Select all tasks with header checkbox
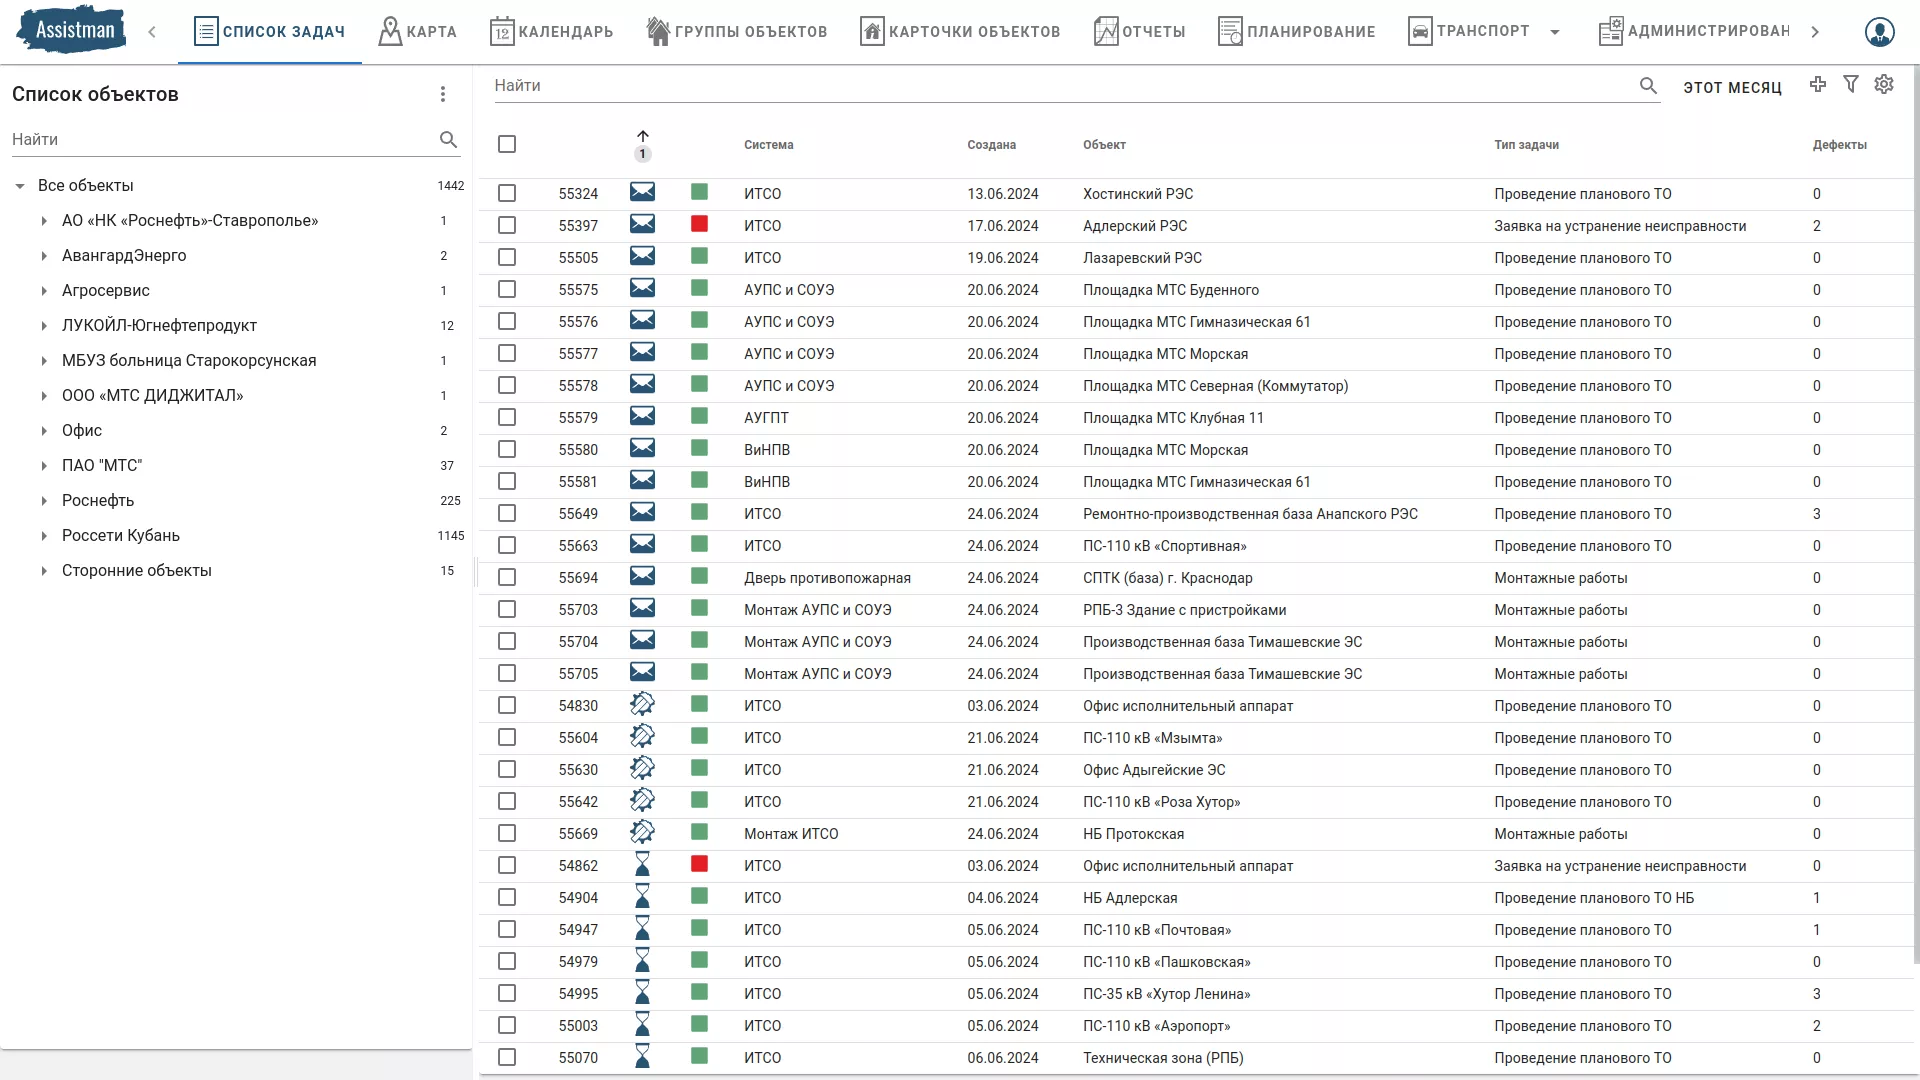The height and width of the screenshot is (1080, 1920). [x=507, y=144]
